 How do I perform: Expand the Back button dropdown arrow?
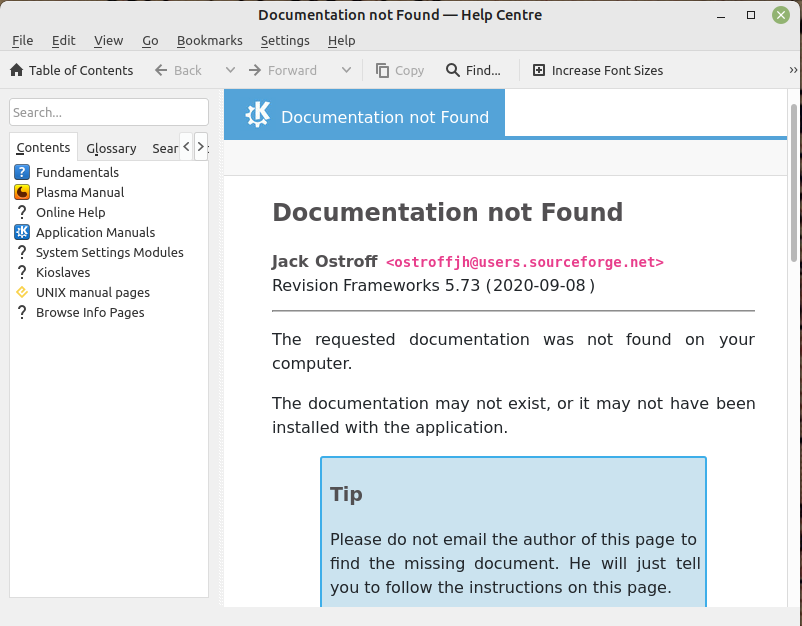229,70
